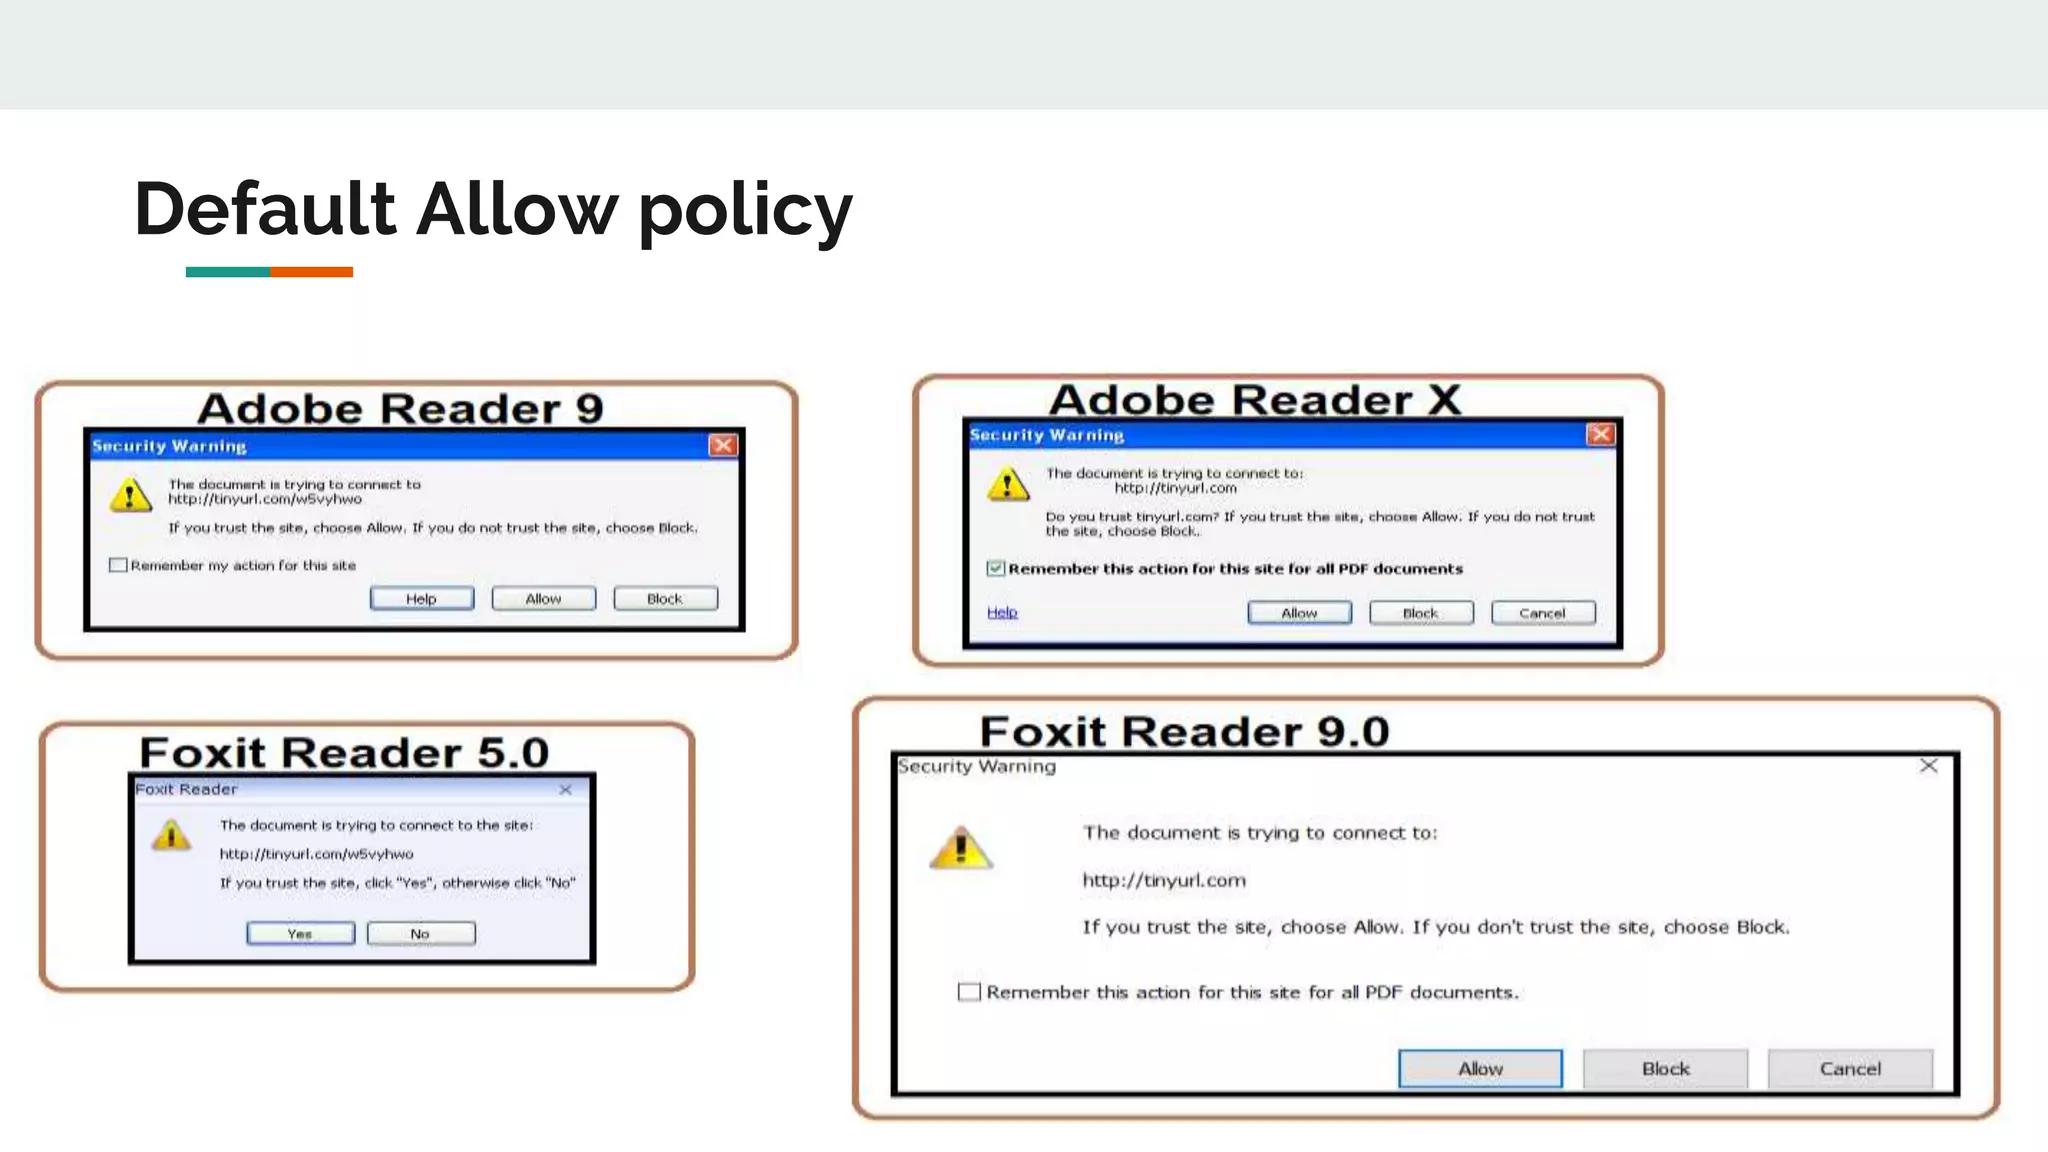Check 'Remember my action for this site'
This screenshot has width=2048, height=1152.
[118, 565]
